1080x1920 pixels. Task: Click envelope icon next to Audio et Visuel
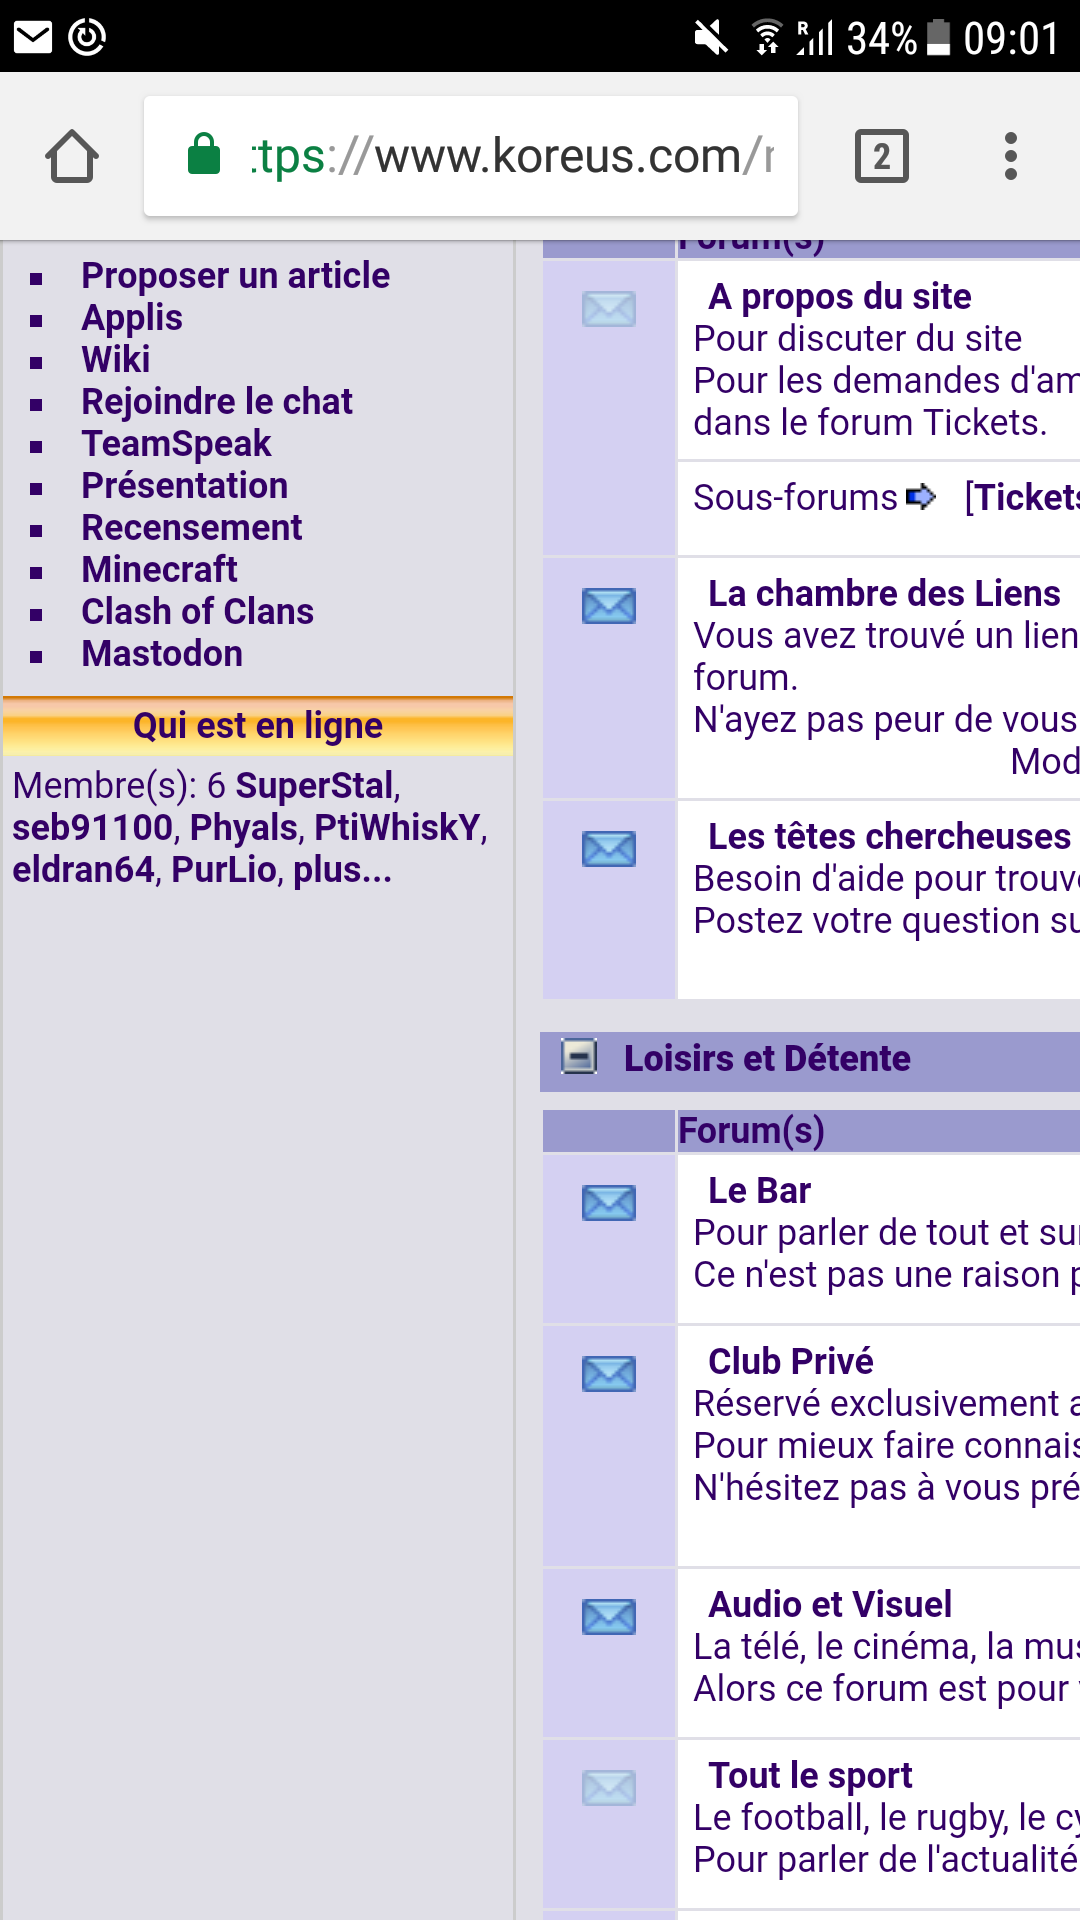point(609,1617)
